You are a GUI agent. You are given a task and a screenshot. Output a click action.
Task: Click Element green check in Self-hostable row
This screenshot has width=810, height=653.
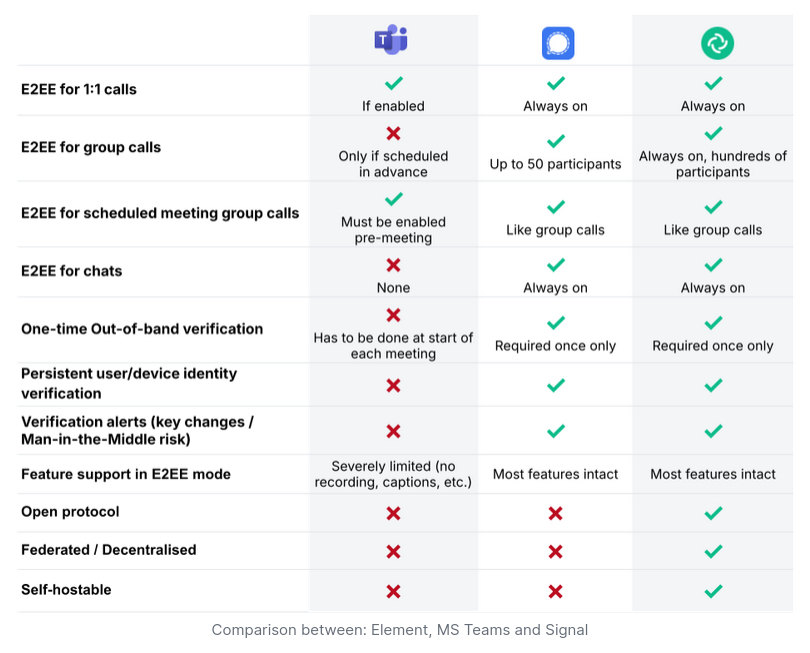[713, 590]
